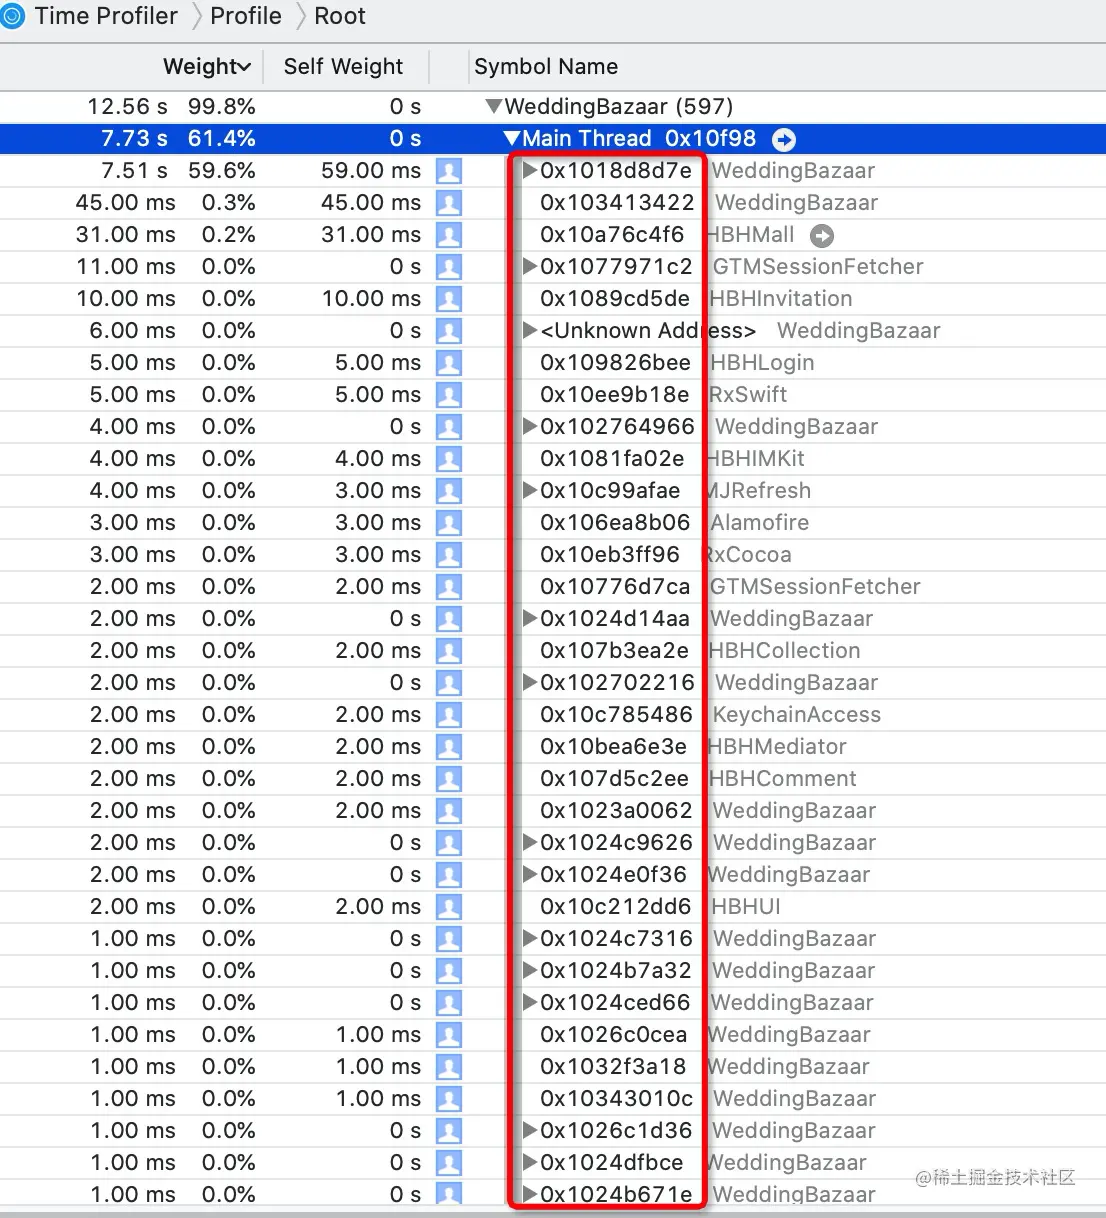Click user icon on 0x10776d7ca row

click(x=450, y=587)
